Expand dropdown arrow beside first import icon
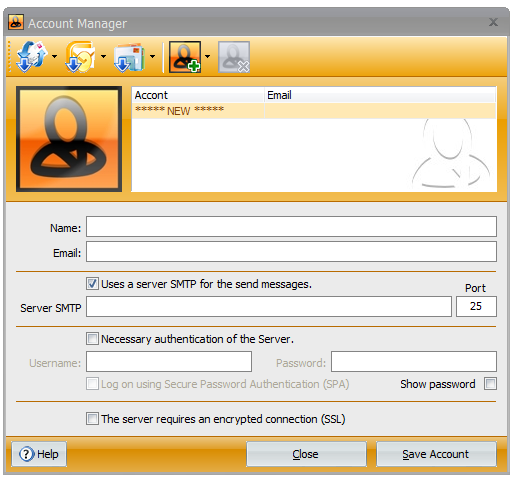 [54, 57]
